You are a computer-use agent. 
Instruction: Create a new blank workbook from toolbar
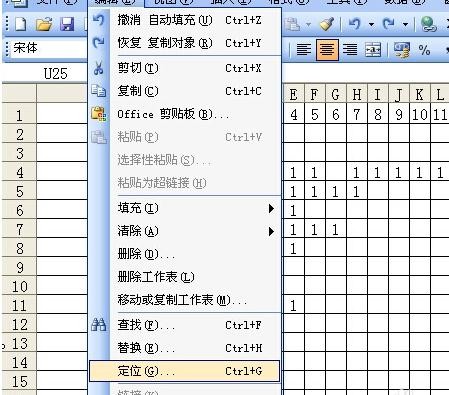(x=21, y=24)
